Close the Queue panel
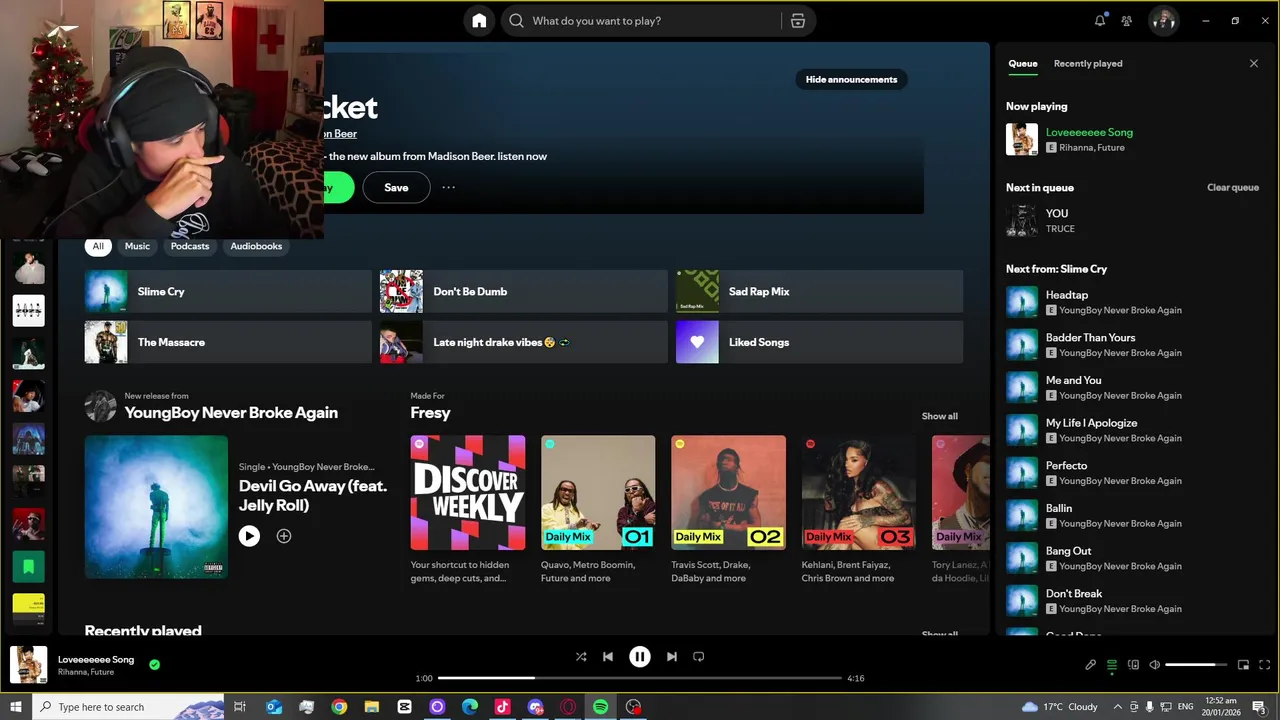The height and width of the screenshot is (720, 1280). pos(1254,63)
